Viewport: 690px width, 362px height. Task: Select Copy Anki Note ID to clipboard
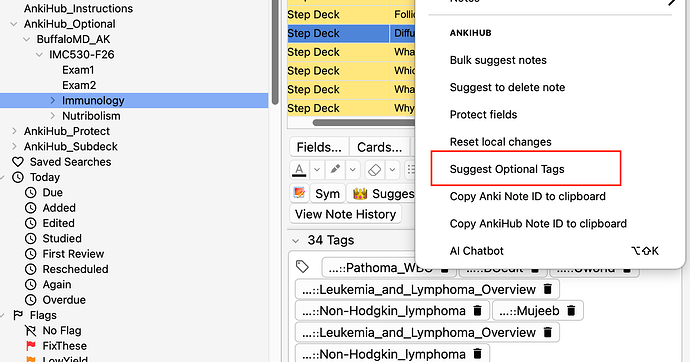click(x=527, y=197)
